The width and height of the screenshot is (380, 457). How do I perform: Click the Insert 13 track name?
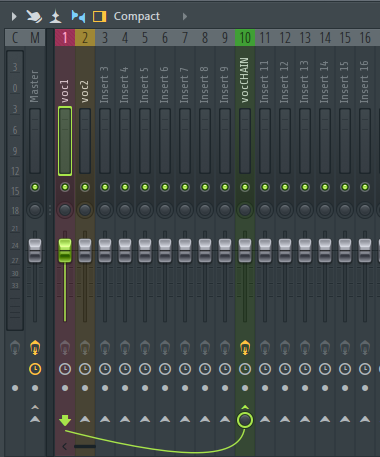tap(304, 82)
